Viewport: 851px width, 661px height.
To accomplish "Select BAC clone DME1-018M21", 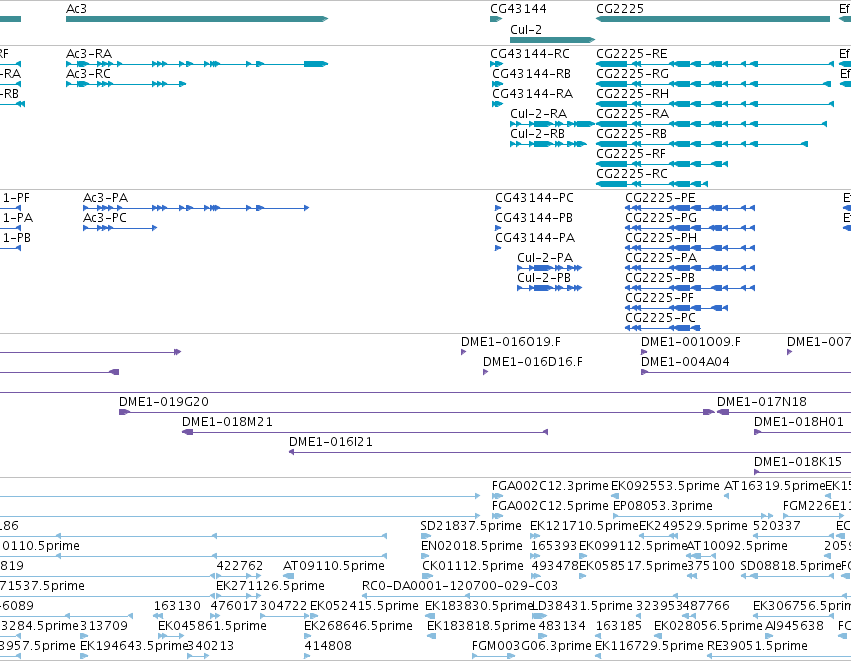I will (365, 433).
